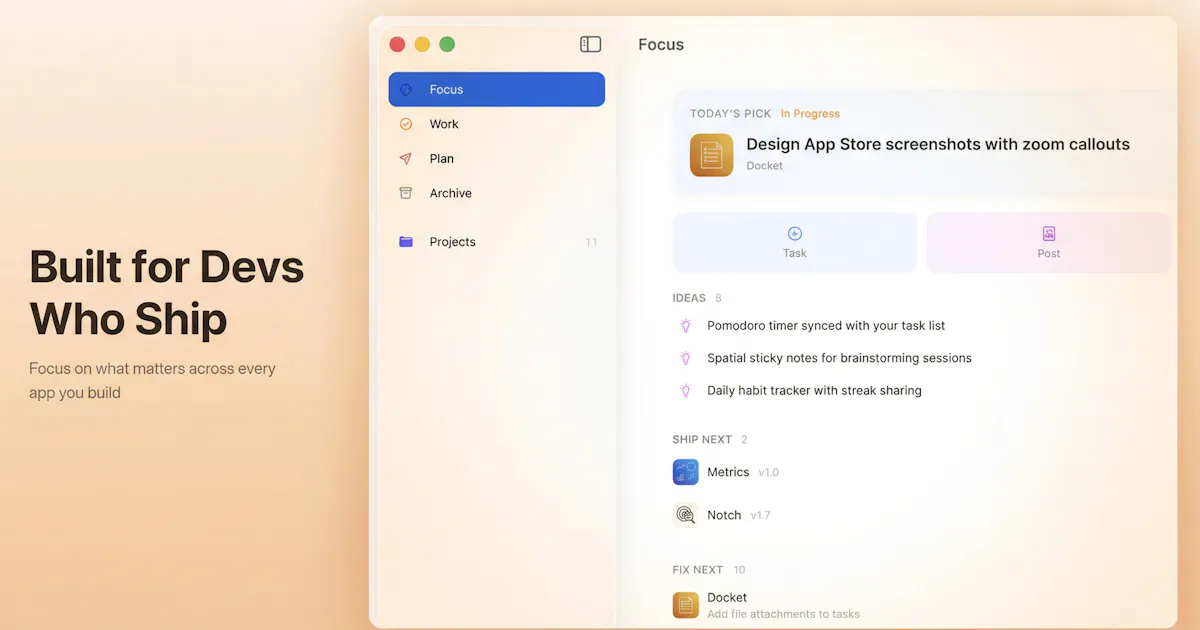This screenshot has height=630, width=1200.
Task: Click lightbulb icon beside Pomodoro timer idea
Action: tap(686, 326)
